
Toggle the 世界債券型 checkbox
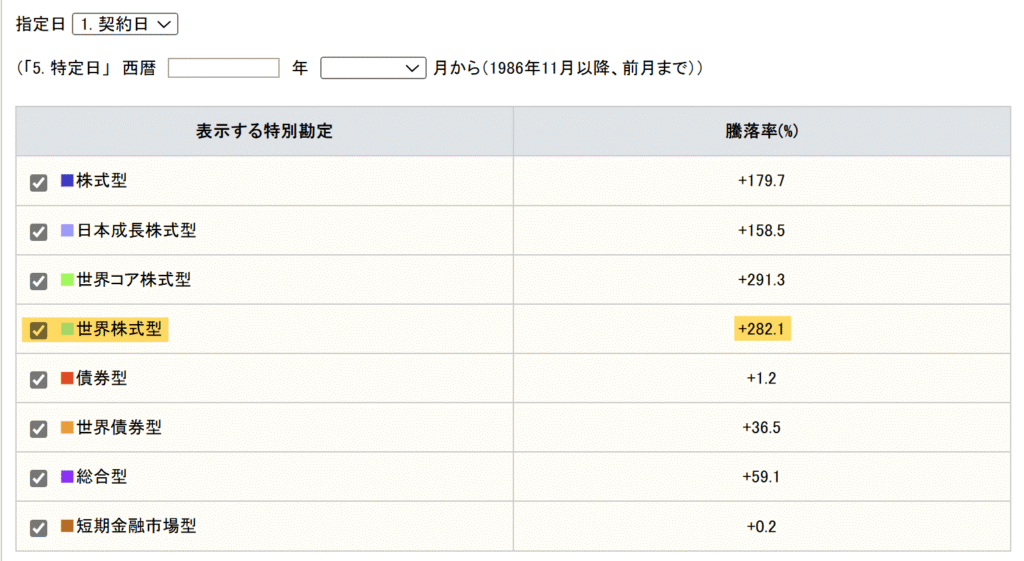39,428
